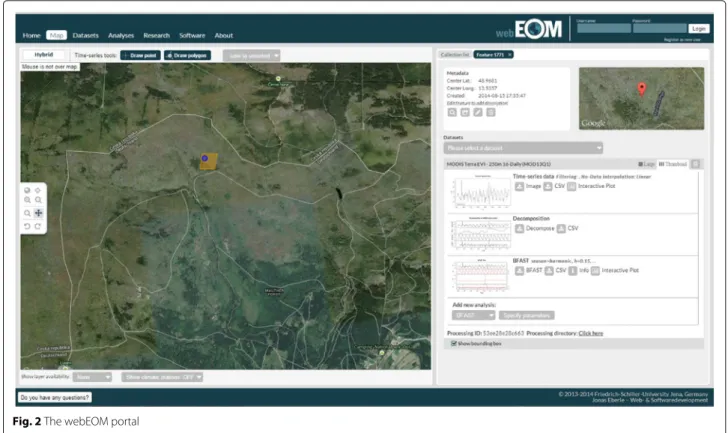Click the next view redo arrow
Screen dimensions: 728x433
(38, 226)
